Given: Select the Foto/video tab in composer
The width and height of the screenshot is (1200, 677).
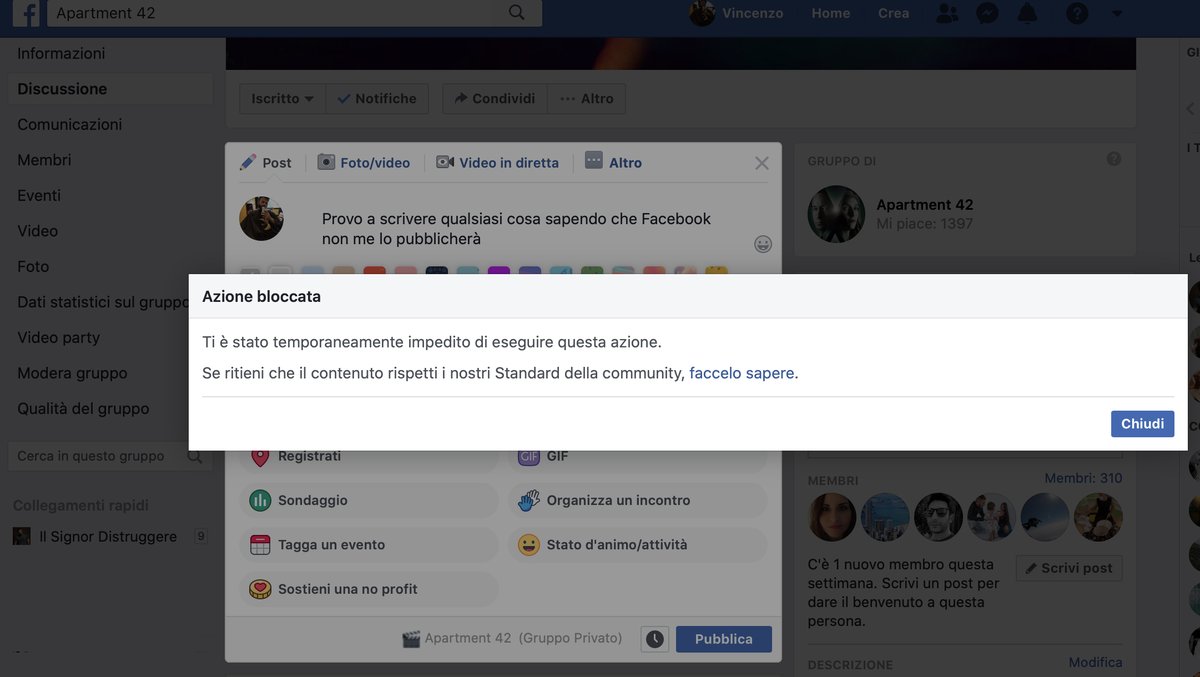Looking at the screenshot, I should pyautogui.click(x=364, y=163).
